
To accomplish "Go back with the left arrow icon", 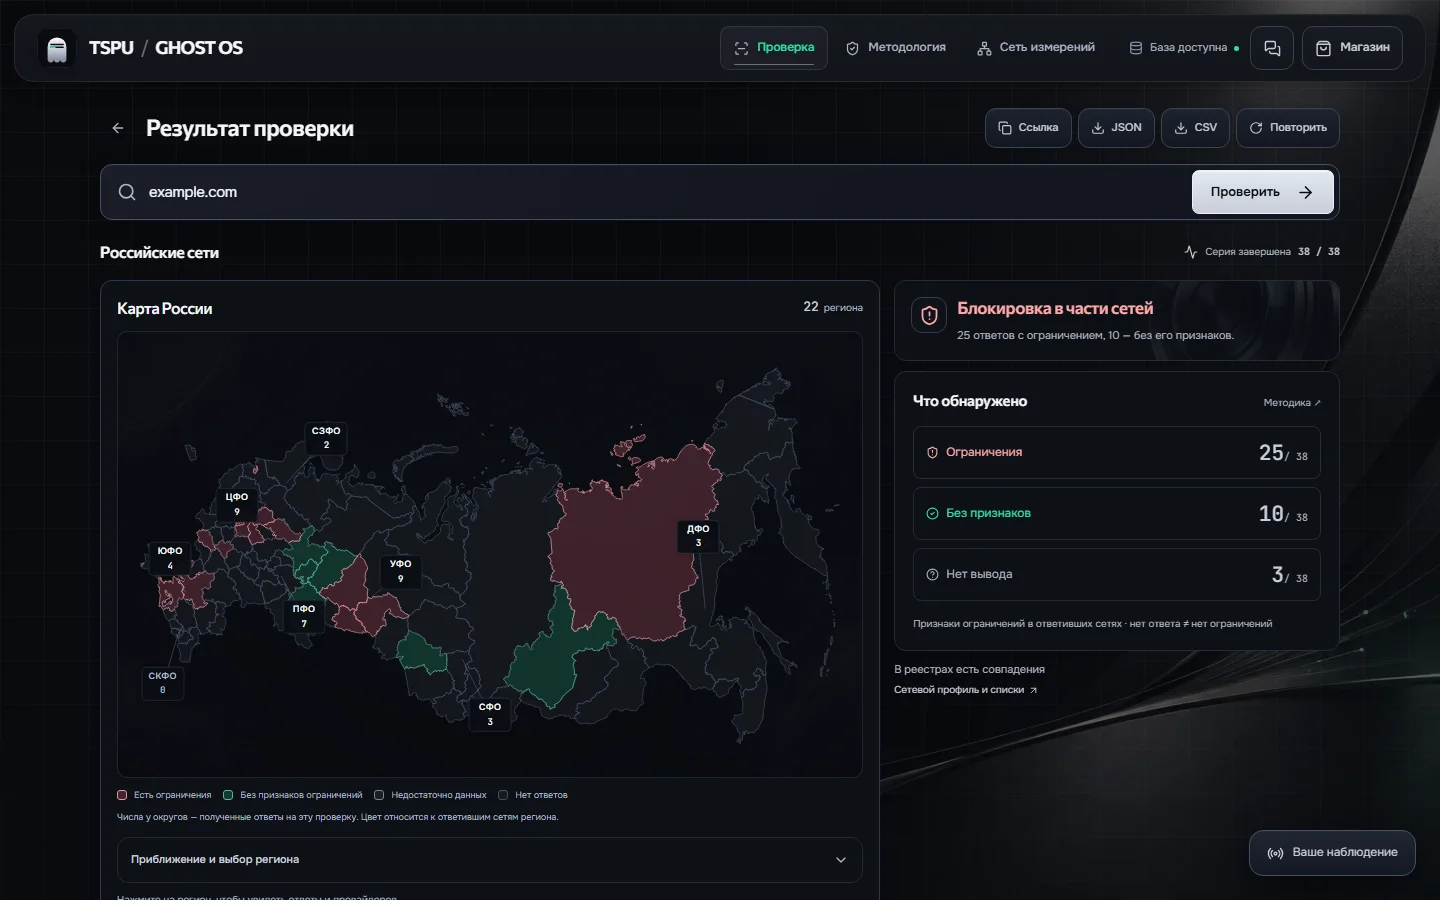I will pos(118,128).
